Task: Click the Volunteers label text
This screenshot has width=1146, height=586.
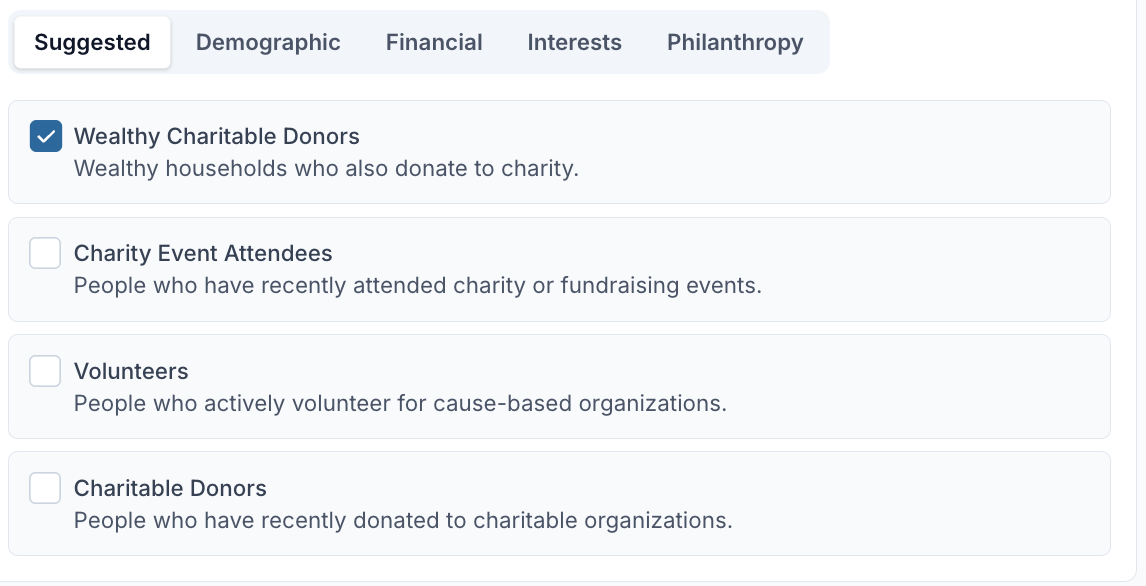Action: coord(131,371)
